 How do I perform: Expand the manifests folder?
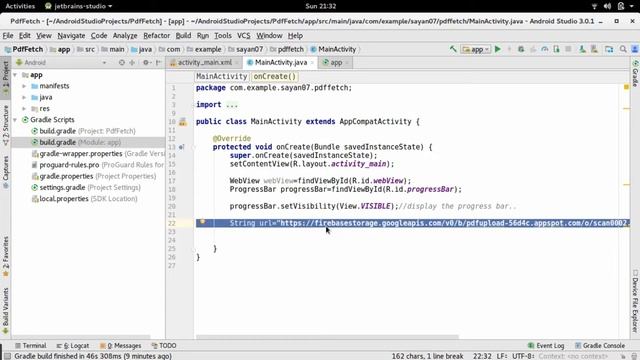click(24, 86)
